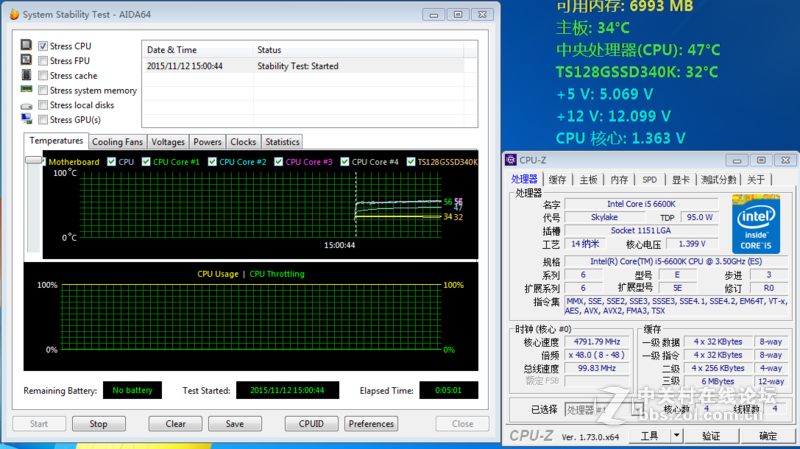Toggle TS128GSSD340K graph checkbox
Screen dimensions: 800x449
click(x=411, y=162)
